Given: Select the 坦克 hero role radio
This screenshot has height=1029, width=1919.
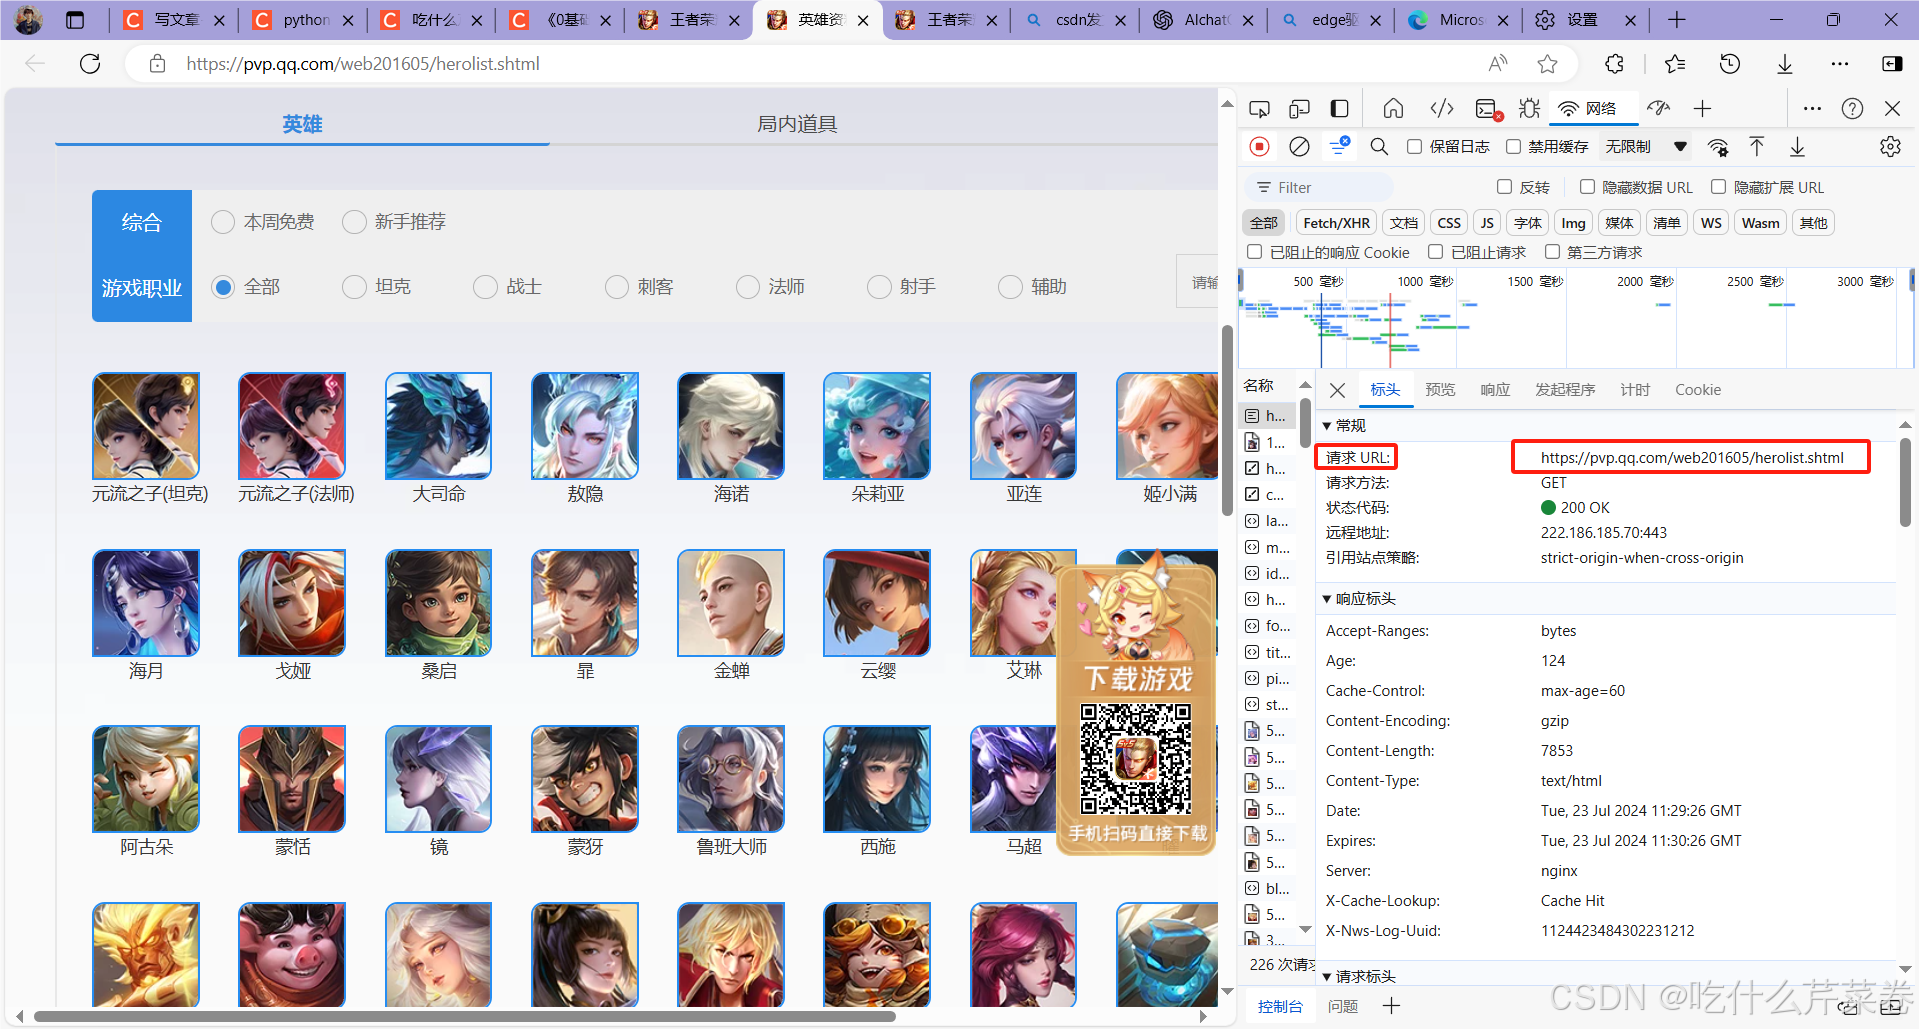Looking at the screenshot, I should pos(354,287).
